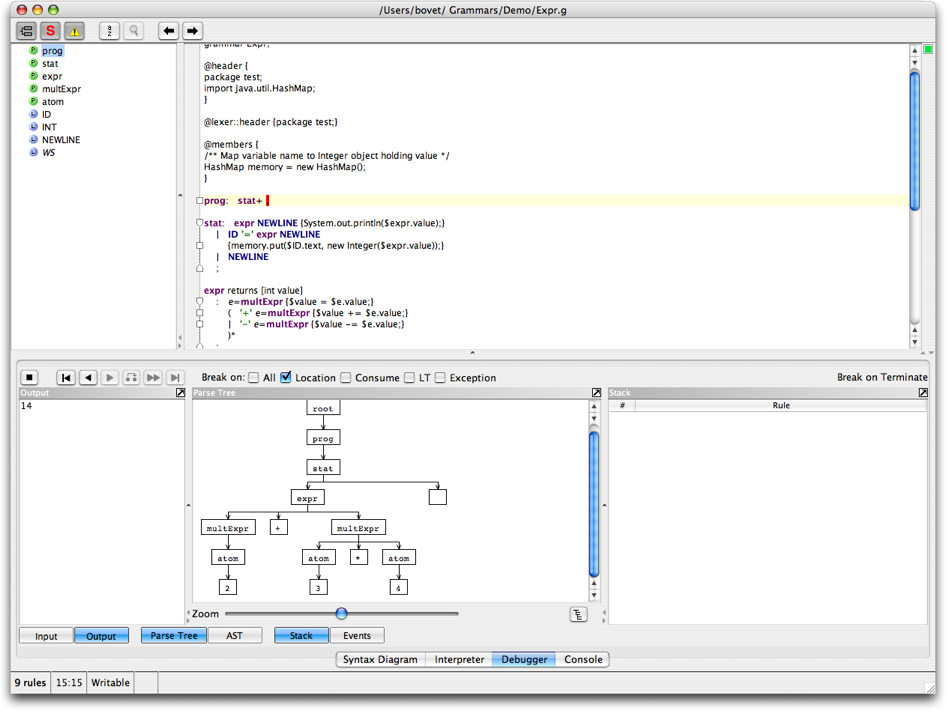Toggle the Events panel button
Viewport: 946px width, 711px height.
click(x=357, y=636)
